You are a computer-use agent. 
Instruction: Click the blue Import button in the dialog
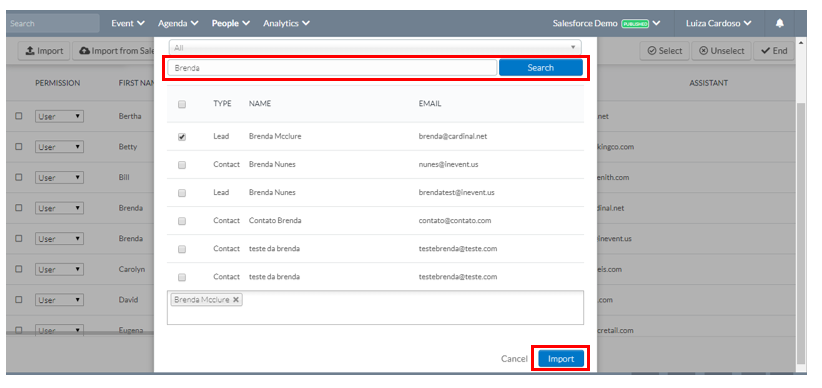click(561, 359)
